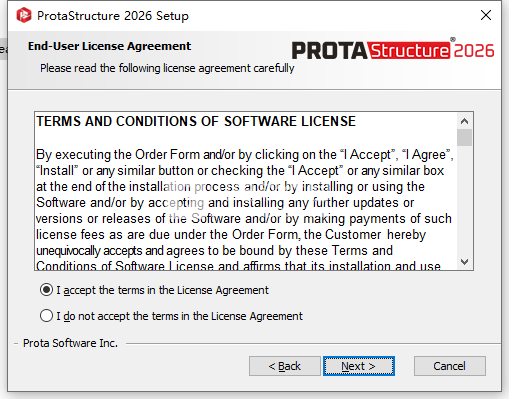509x399 pixels.
Task: Go to the previous step with Back
Action: point(285,366)
